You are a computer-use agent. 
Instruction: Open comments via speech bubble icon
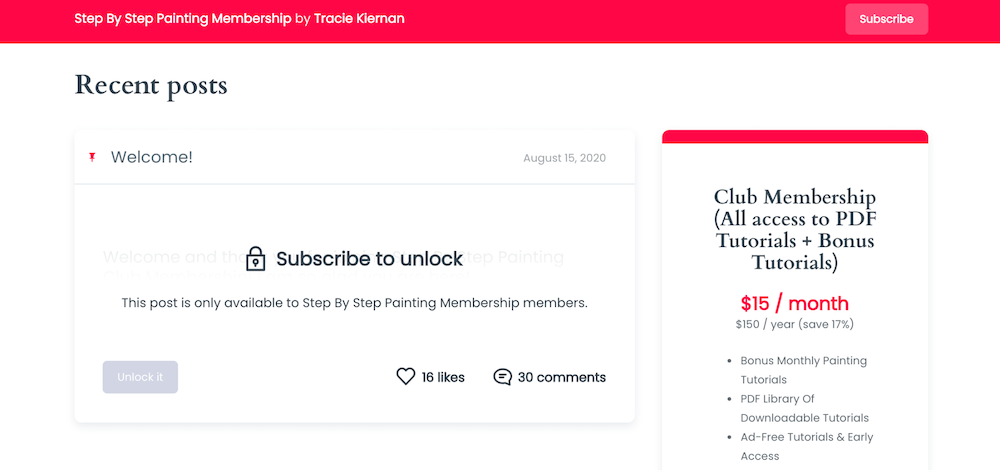503,377
